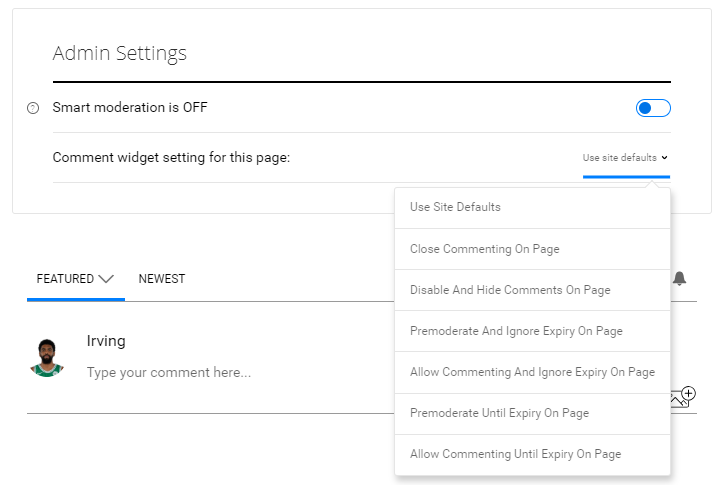This screenshot has width=718, height=485.
Task: Expand the Featured sort chevron
Action: click(106, 279)
